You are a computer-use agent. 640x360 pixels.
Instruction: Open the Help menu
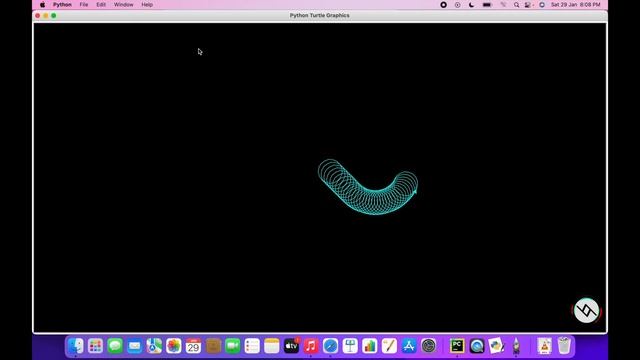tap(147, 5)
